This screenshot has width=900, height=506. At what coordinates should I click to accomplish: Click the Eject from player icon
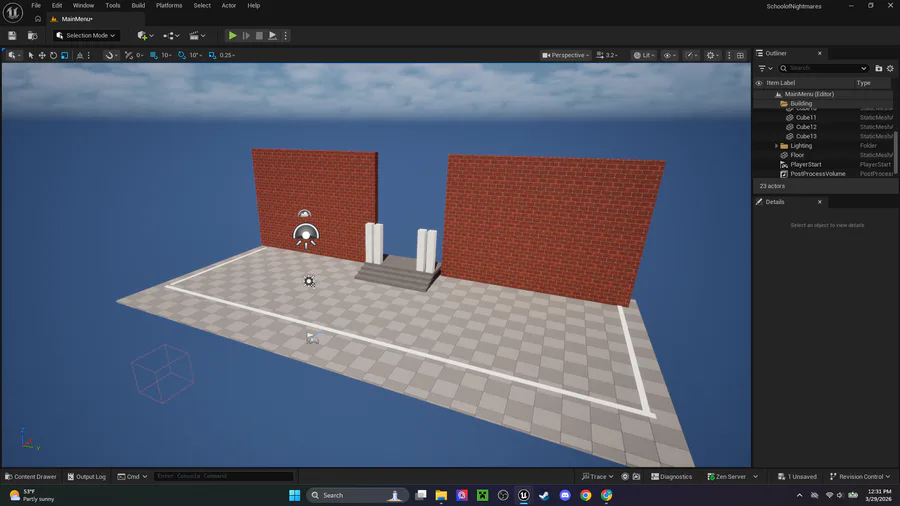pyautogui.click(x=273, y=36)
